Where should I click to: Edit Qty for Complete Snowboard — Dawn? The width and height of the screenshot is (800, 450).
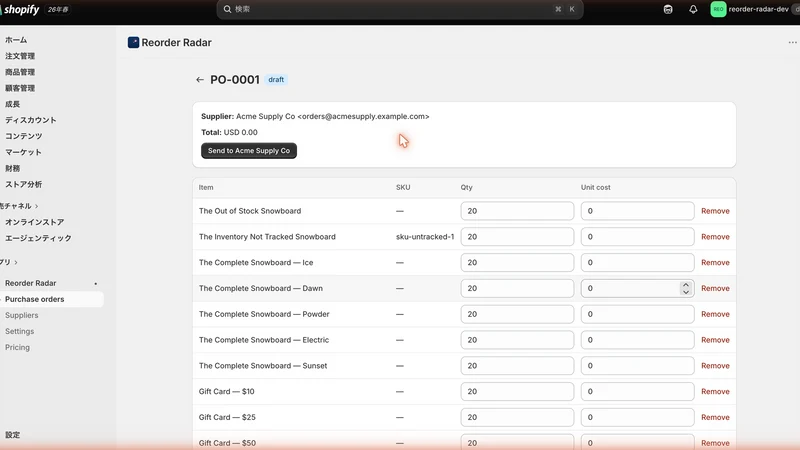517,288
